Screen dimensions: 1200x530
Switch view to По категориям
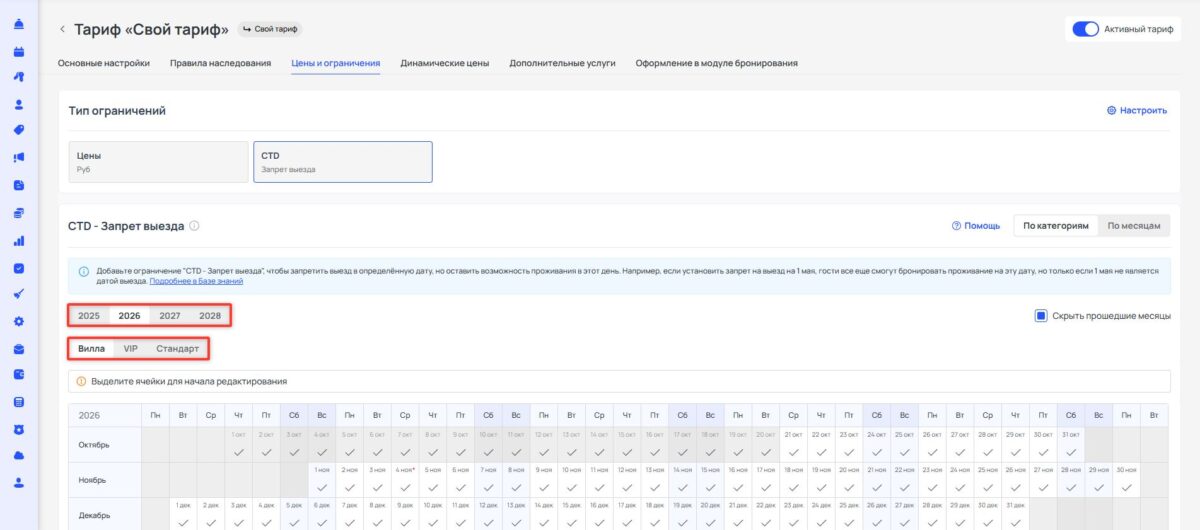click(1055, 226)
